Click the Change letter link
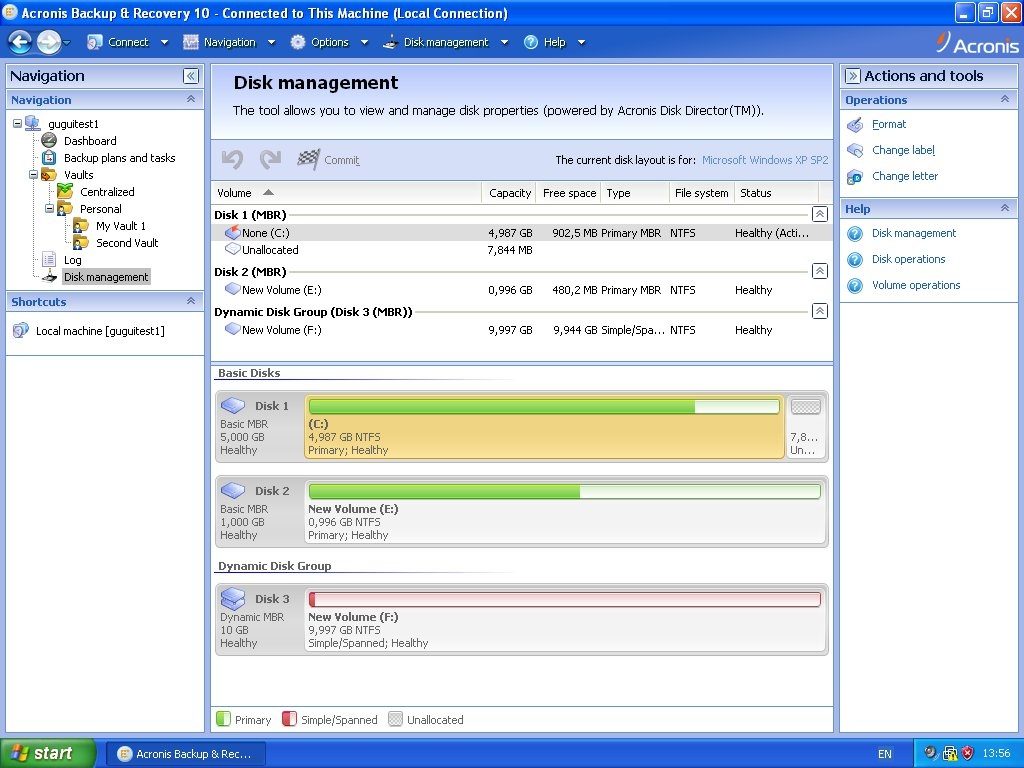Image resolution: width=1024 pixels, height=768 pixels. pyautogui.click(x=904, y=176)
